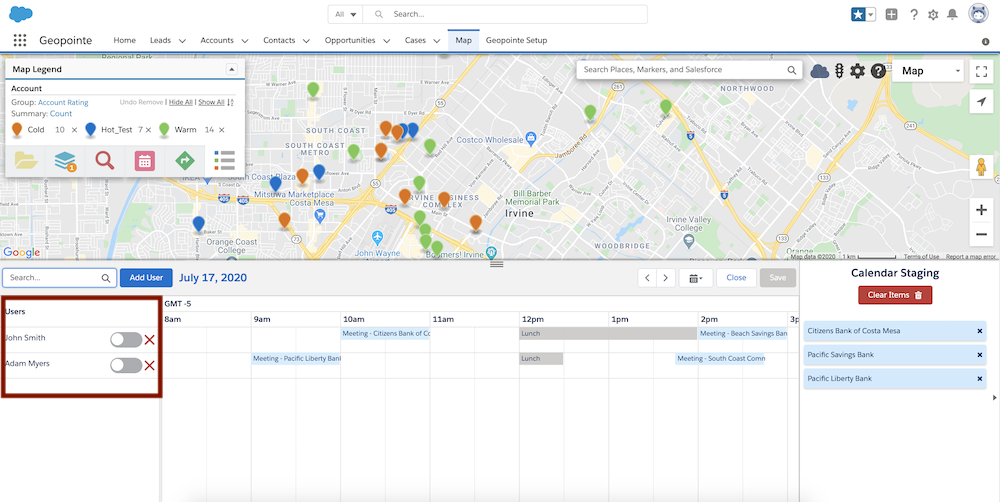View notifications bell icon

click(952, 14)
